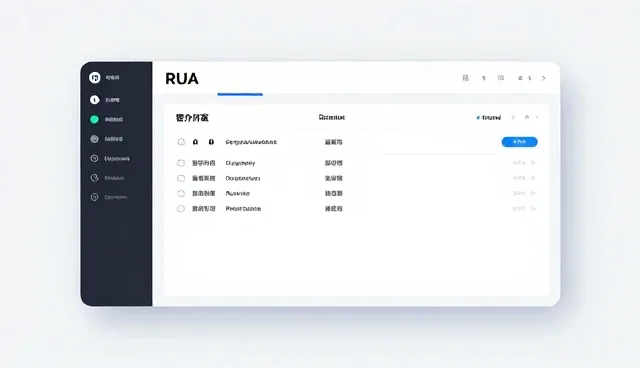Open the tiny dropdown arrow at panel header's end

pos(537,117)
